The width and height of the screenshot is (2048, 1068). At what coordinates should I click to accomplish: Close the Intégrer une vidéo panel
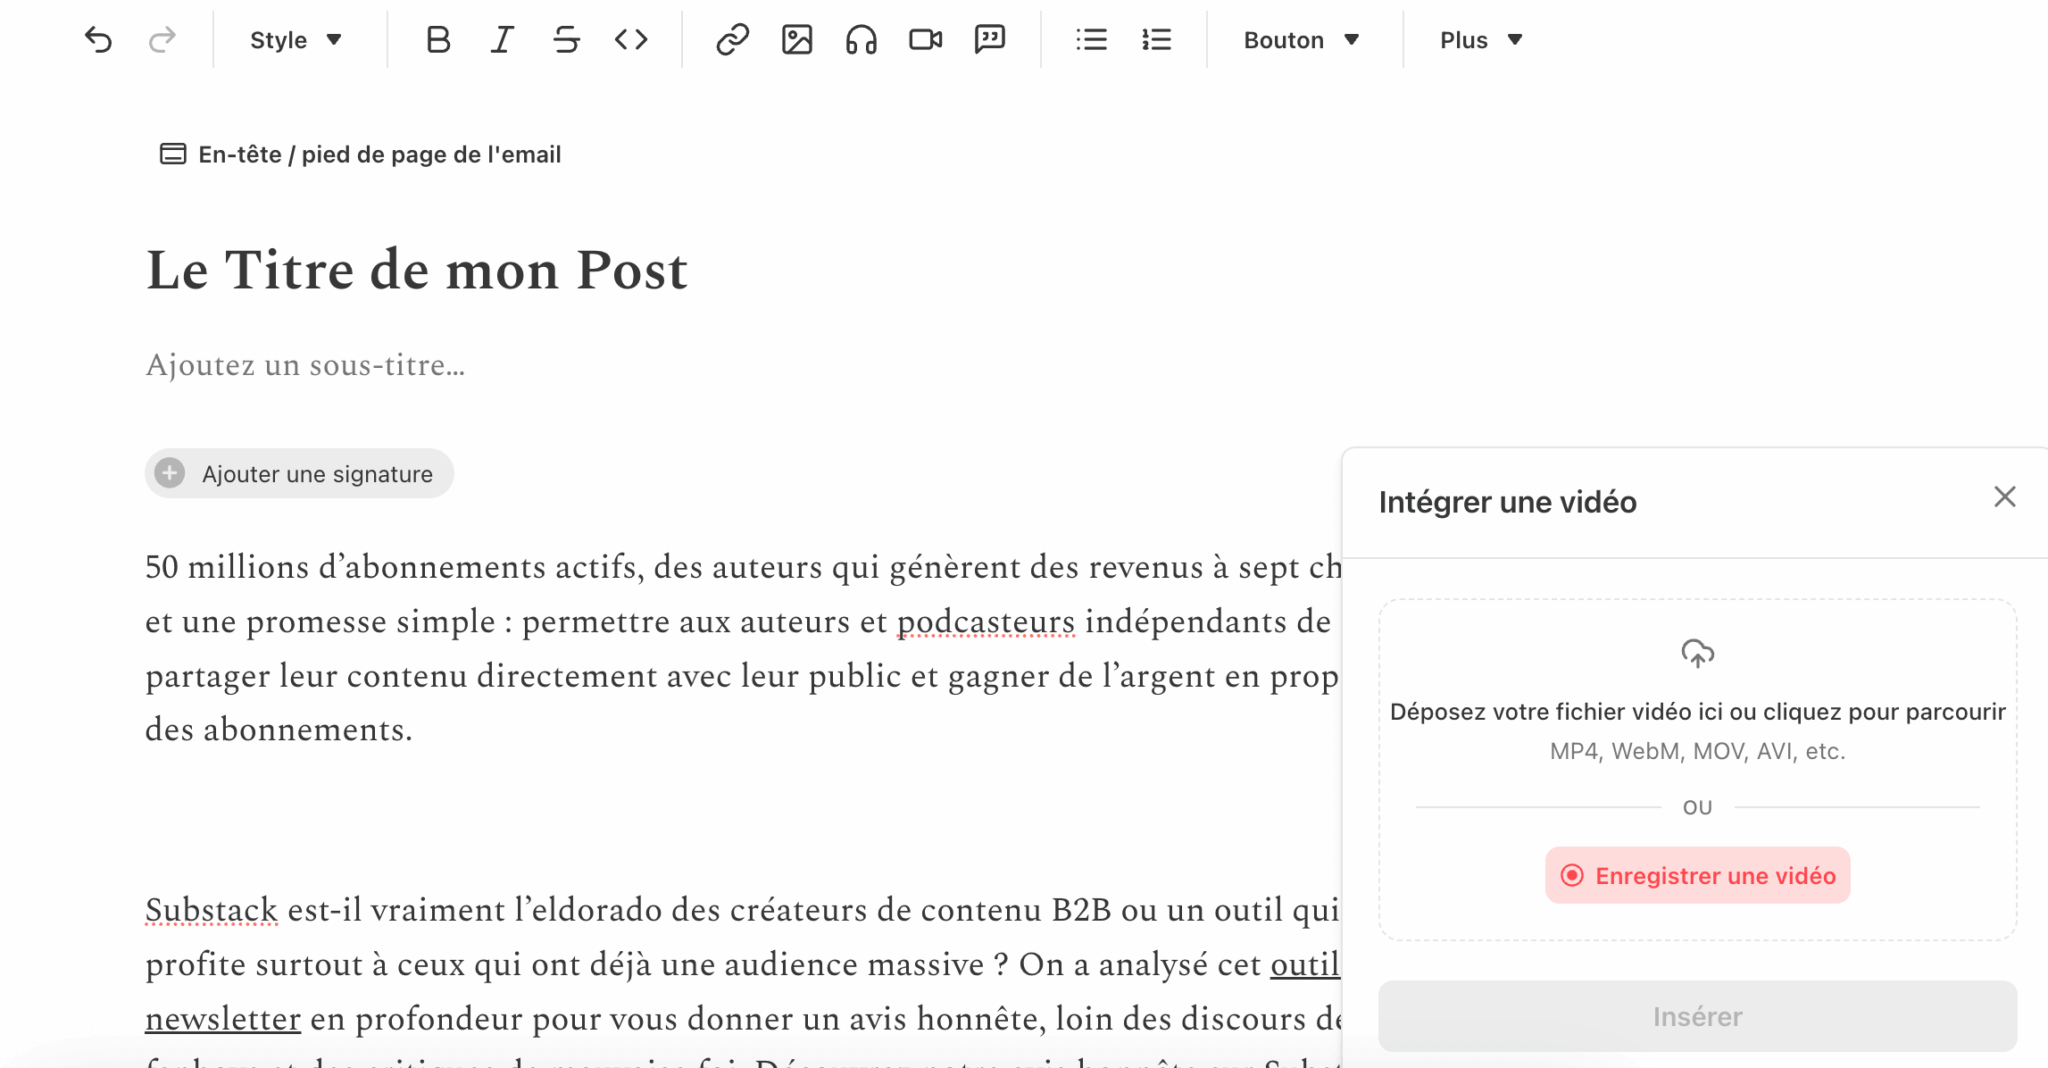pyautogui.click(x=2004, y=497)
